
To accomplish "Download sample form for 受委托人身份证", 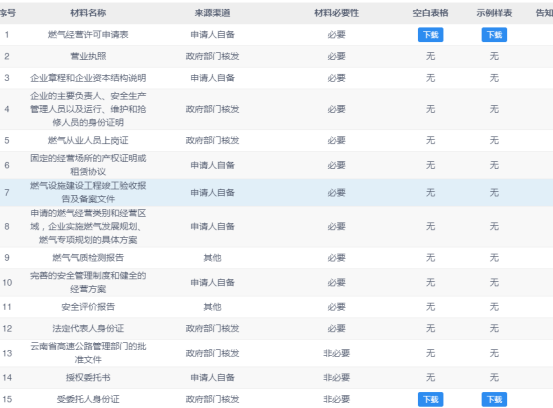I will (x=494, y=399).
